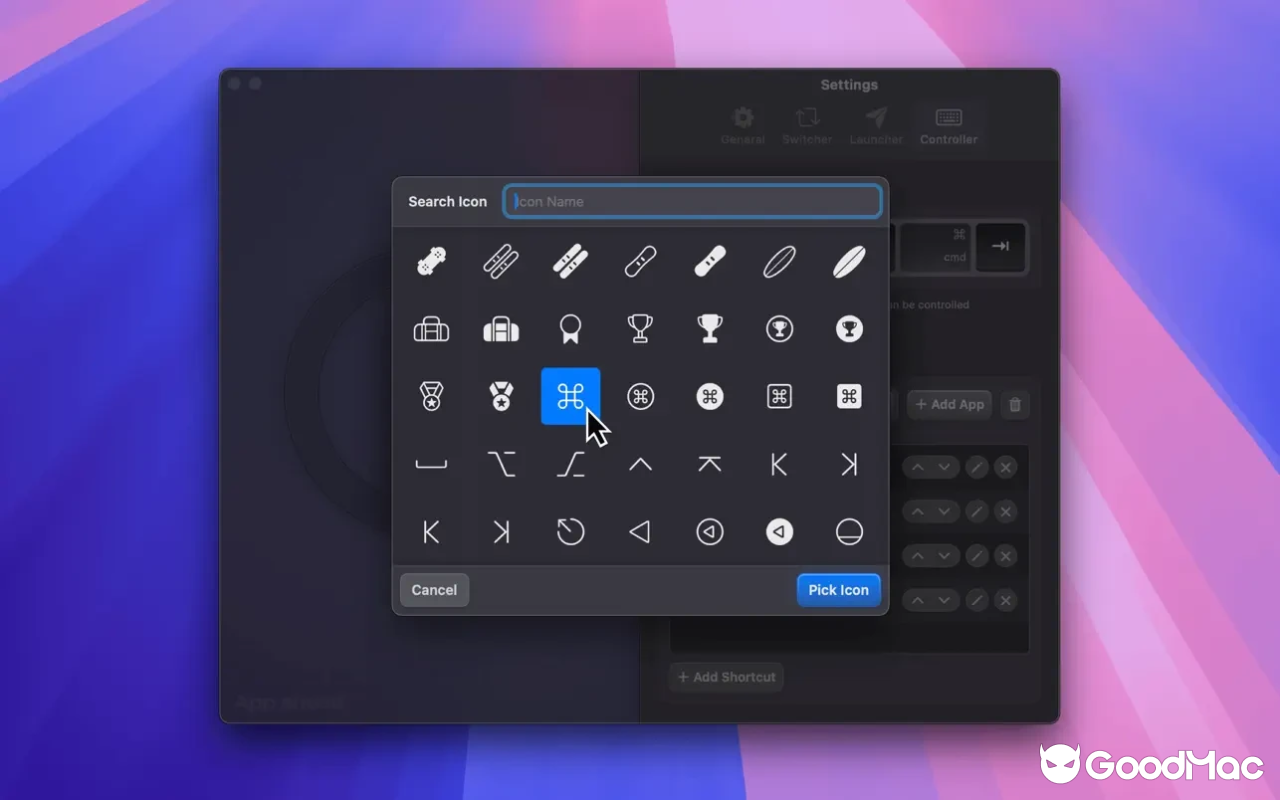Pick the rosette ribbon award icon
This screenshot has height=800, width=1280.
[x=570, y=328]
